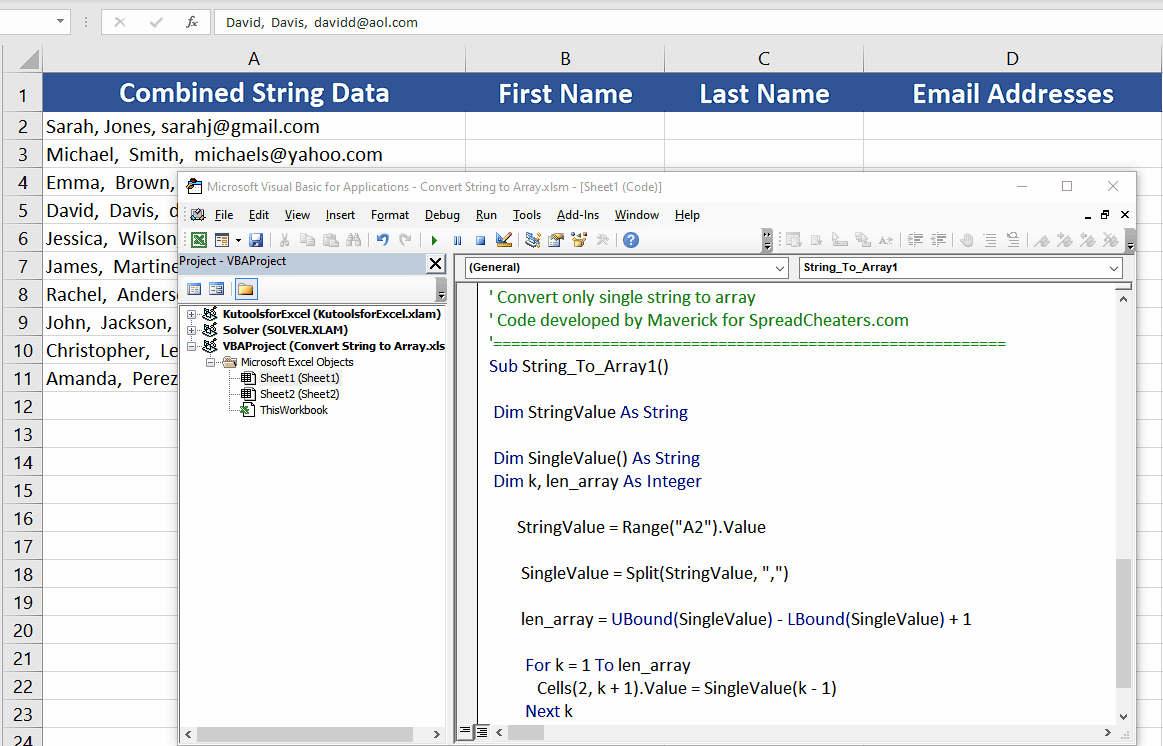This screenshot has height=746, width=1163.
Task: Collapse Microsoft Excel Objects folder
Action: point(210,363)
